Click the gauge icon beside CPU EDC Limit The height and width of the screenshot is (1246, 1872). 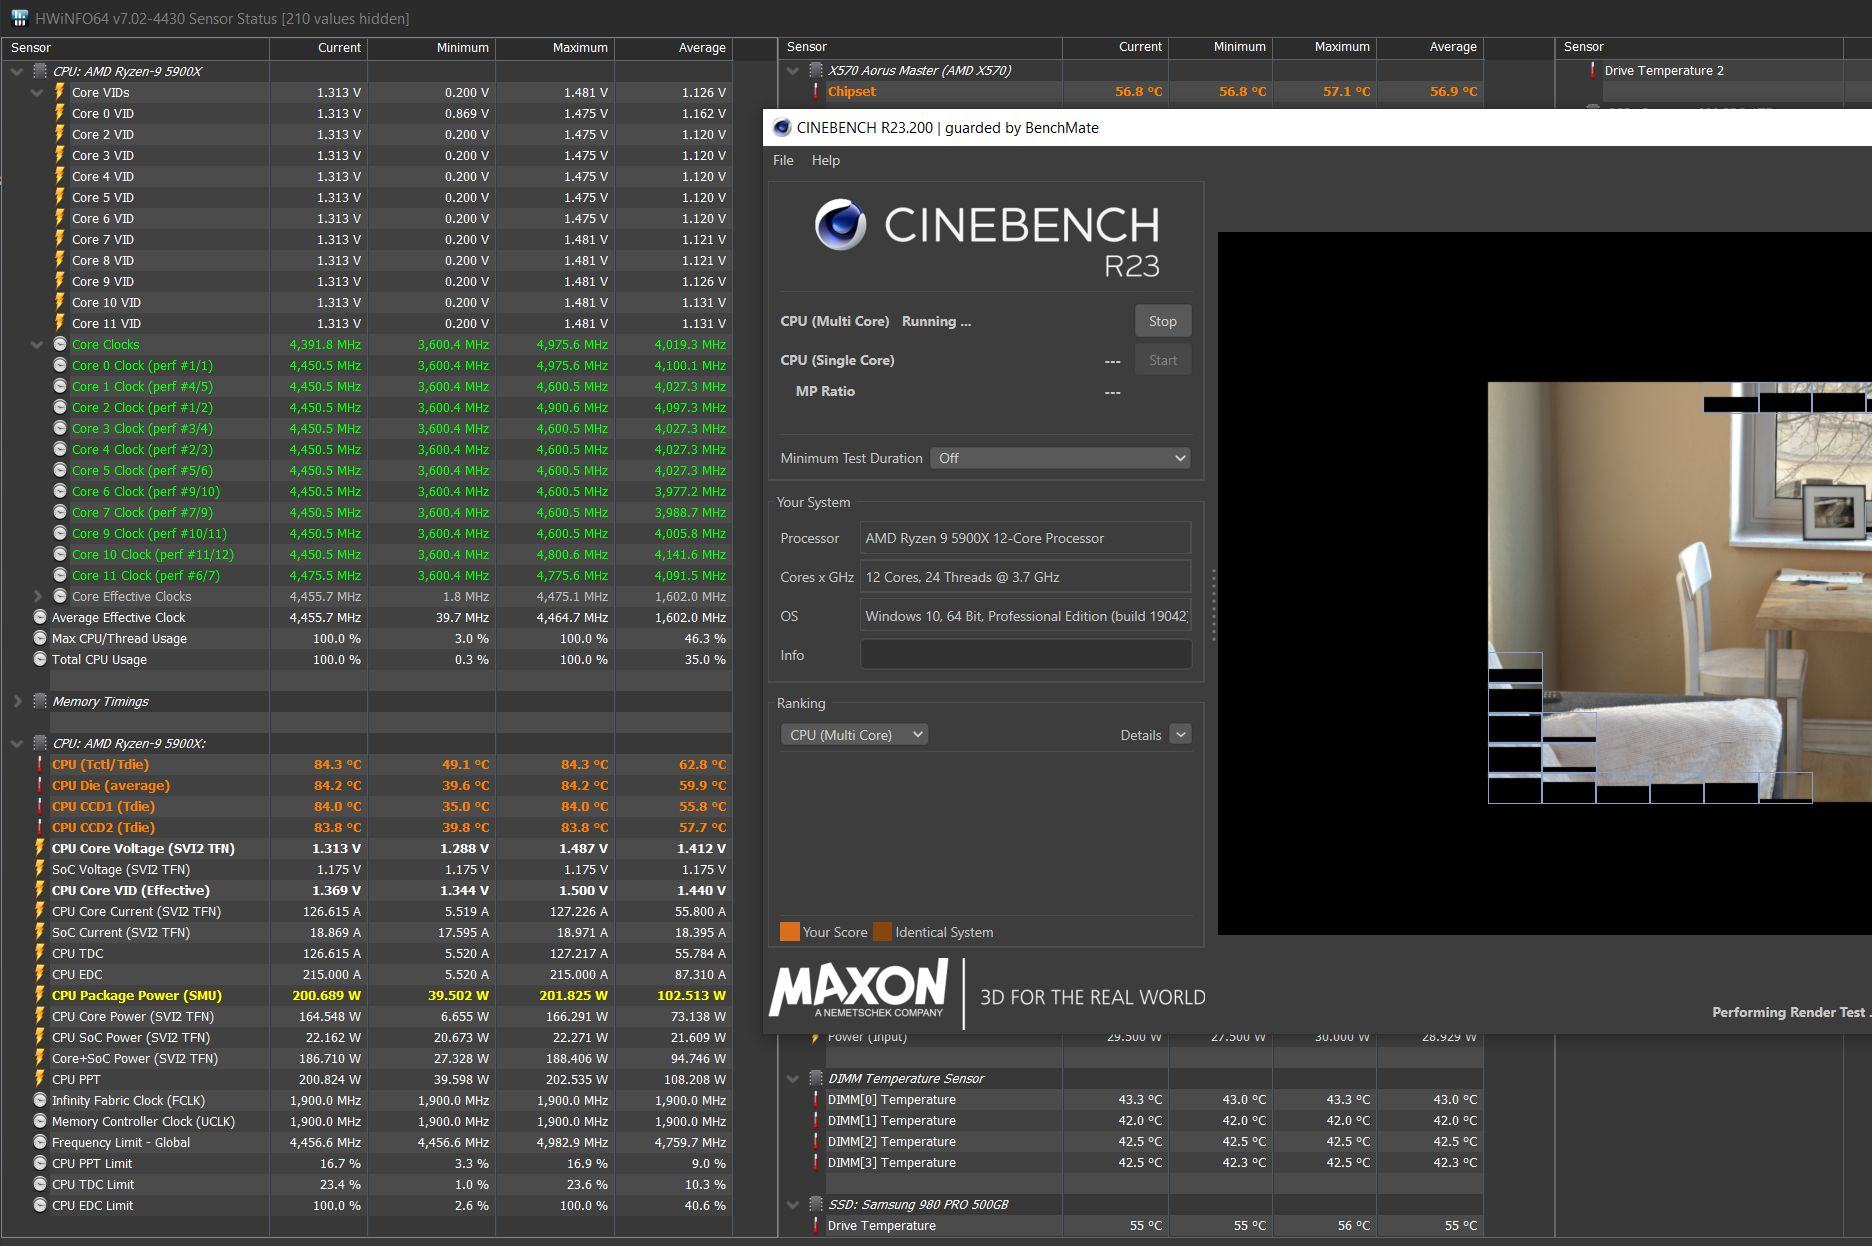[40, 1205]
